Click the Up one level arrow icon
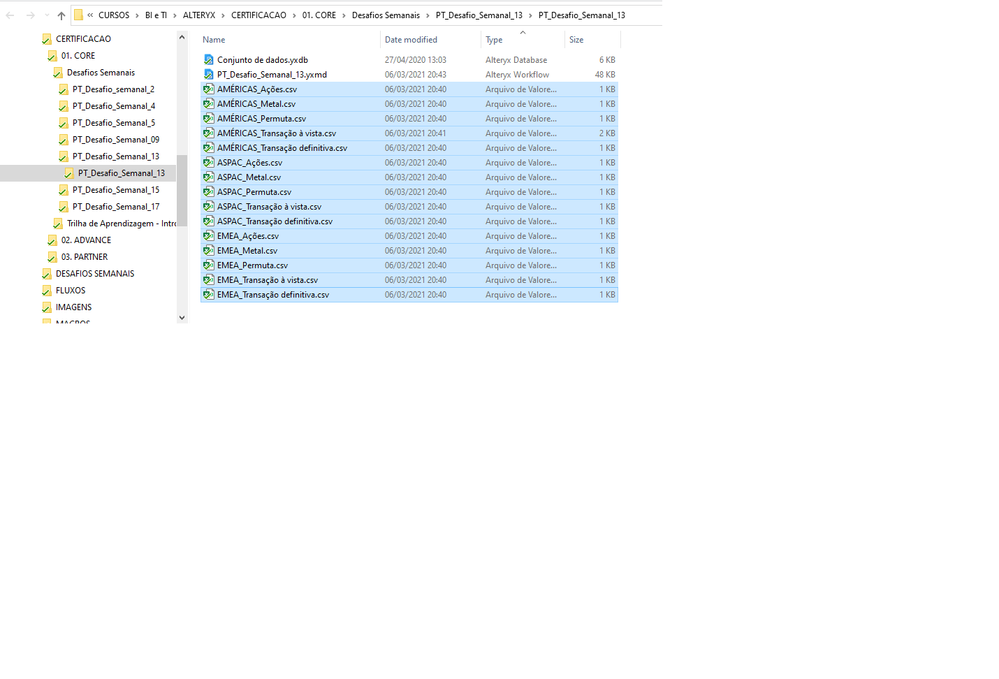 [61, 15]
